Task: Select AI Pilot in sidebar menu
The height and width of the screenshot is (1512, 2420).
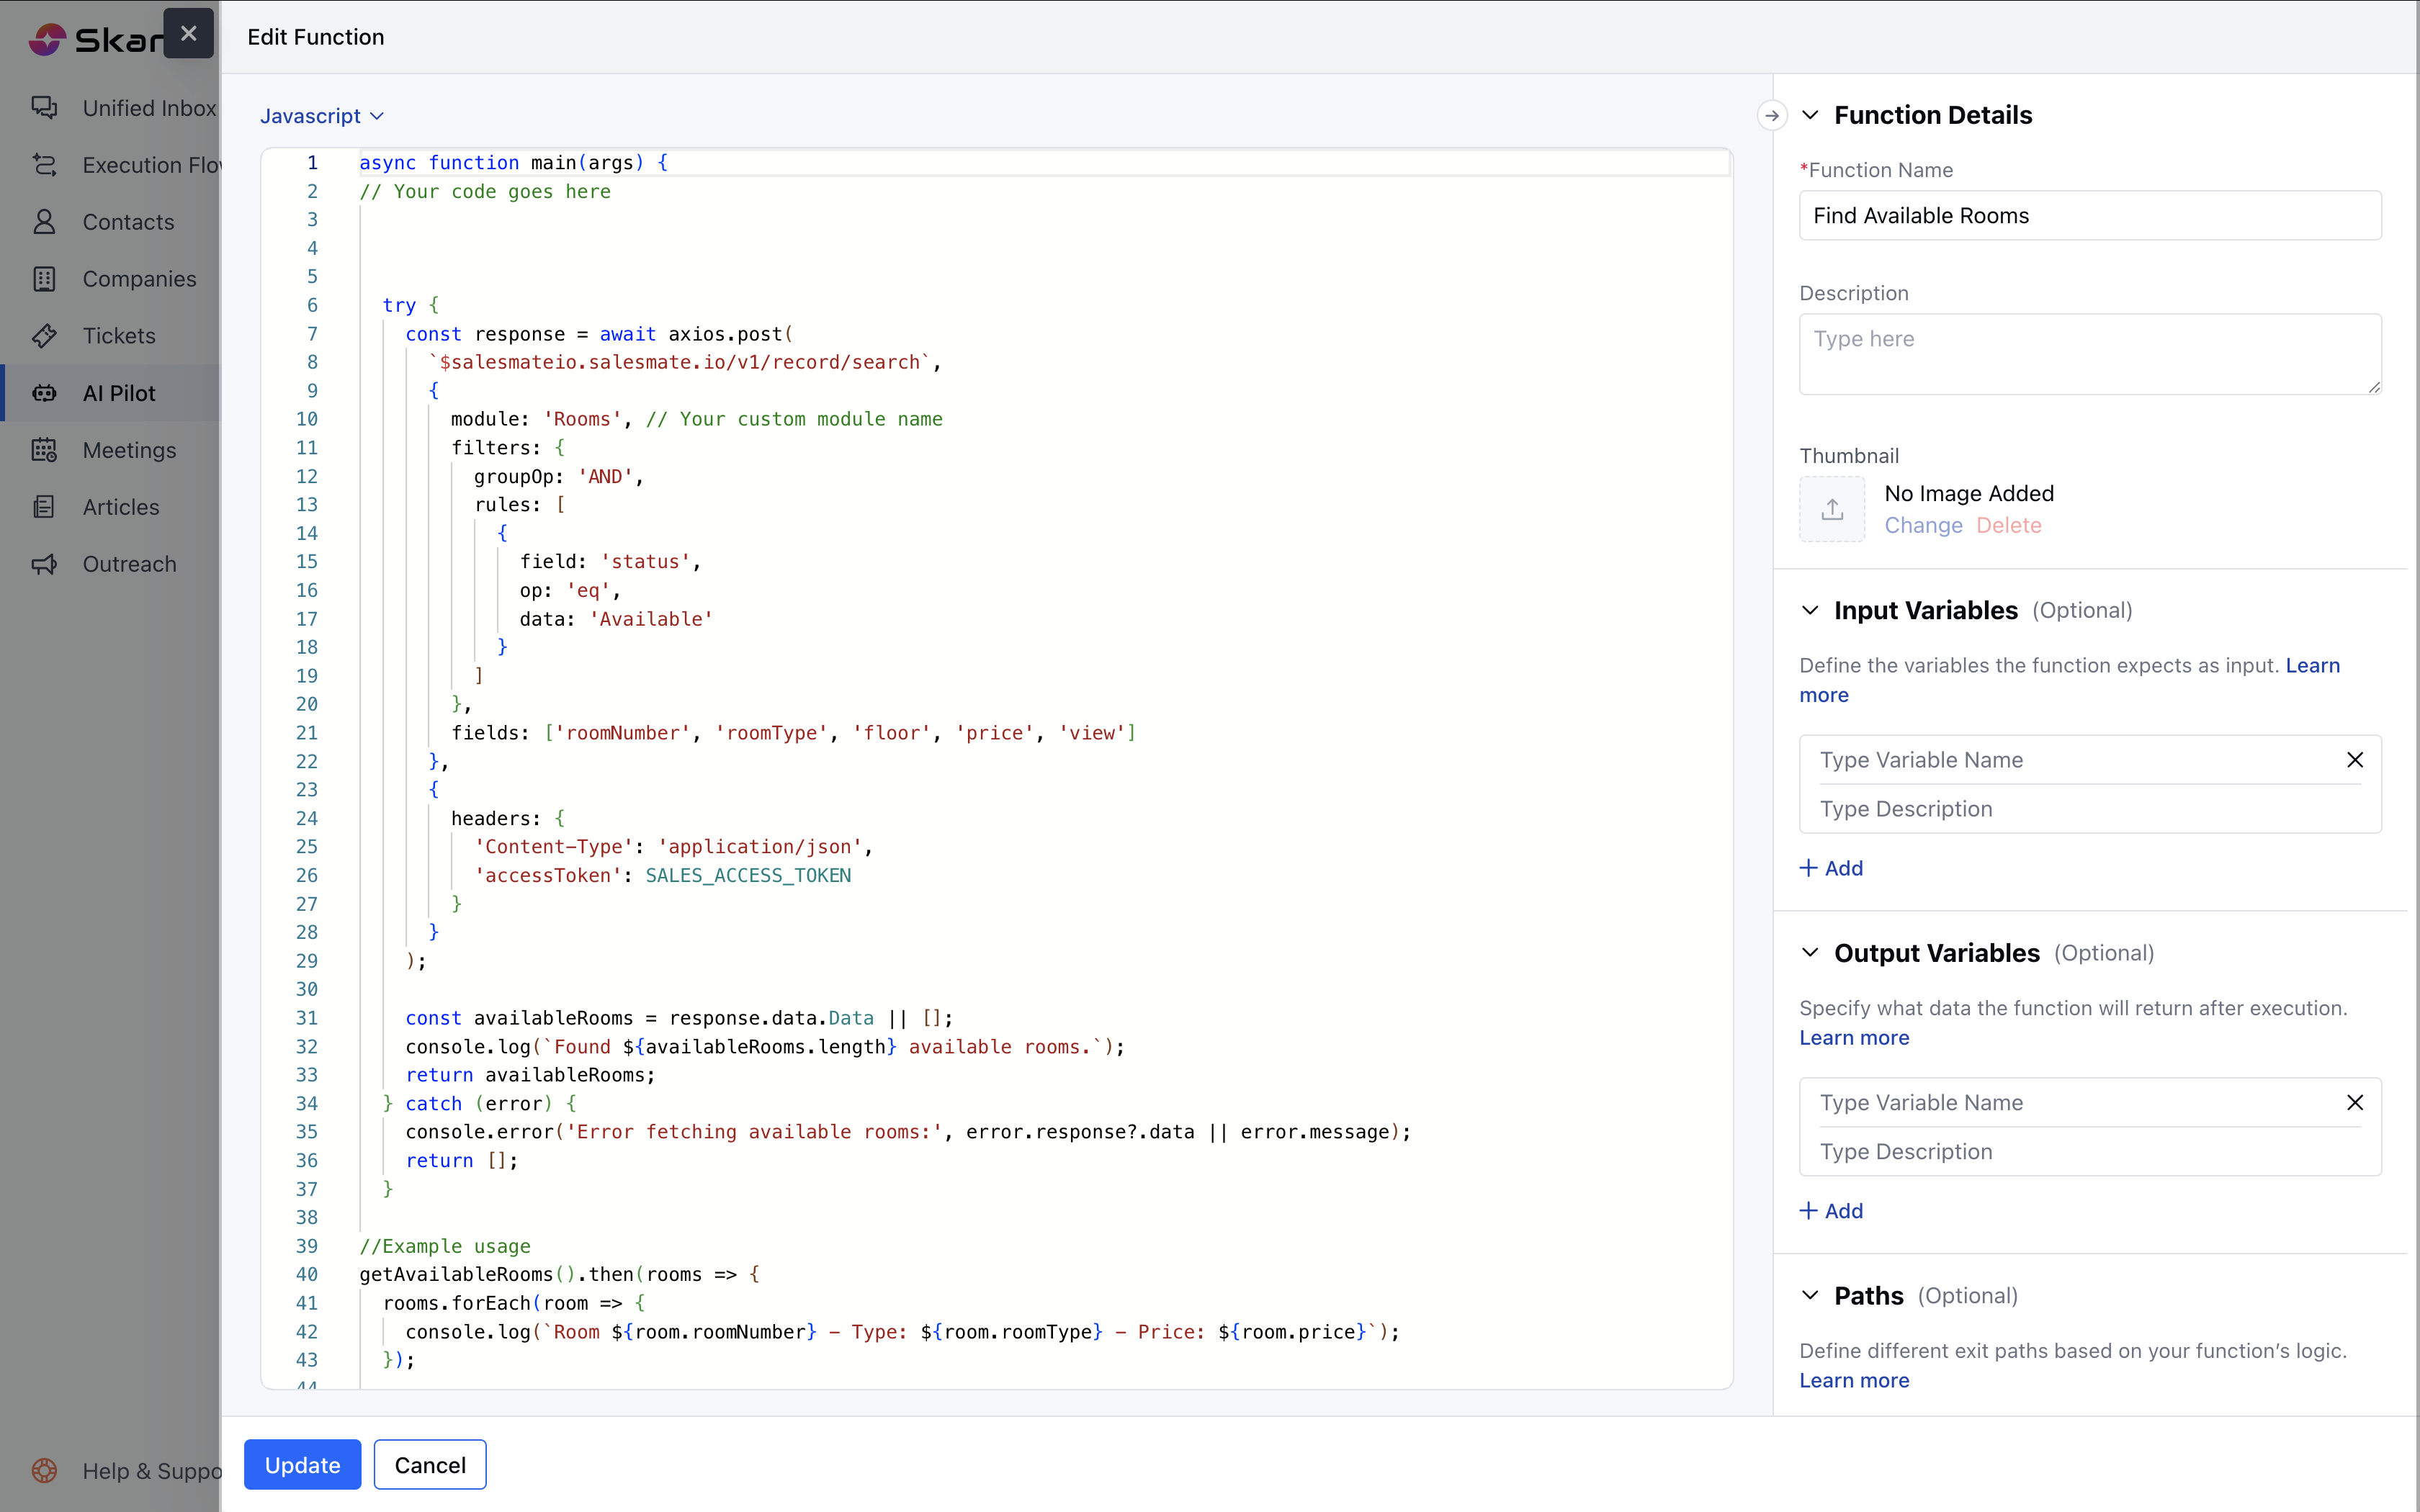Action: point(118,392)
